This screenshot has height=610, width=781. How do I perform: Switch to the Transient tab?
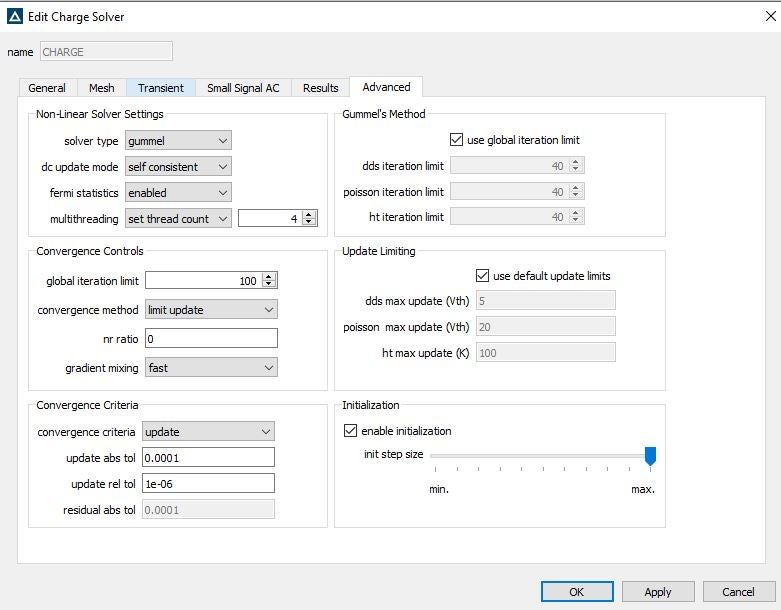pyautogui.click(x=161, y=88)
